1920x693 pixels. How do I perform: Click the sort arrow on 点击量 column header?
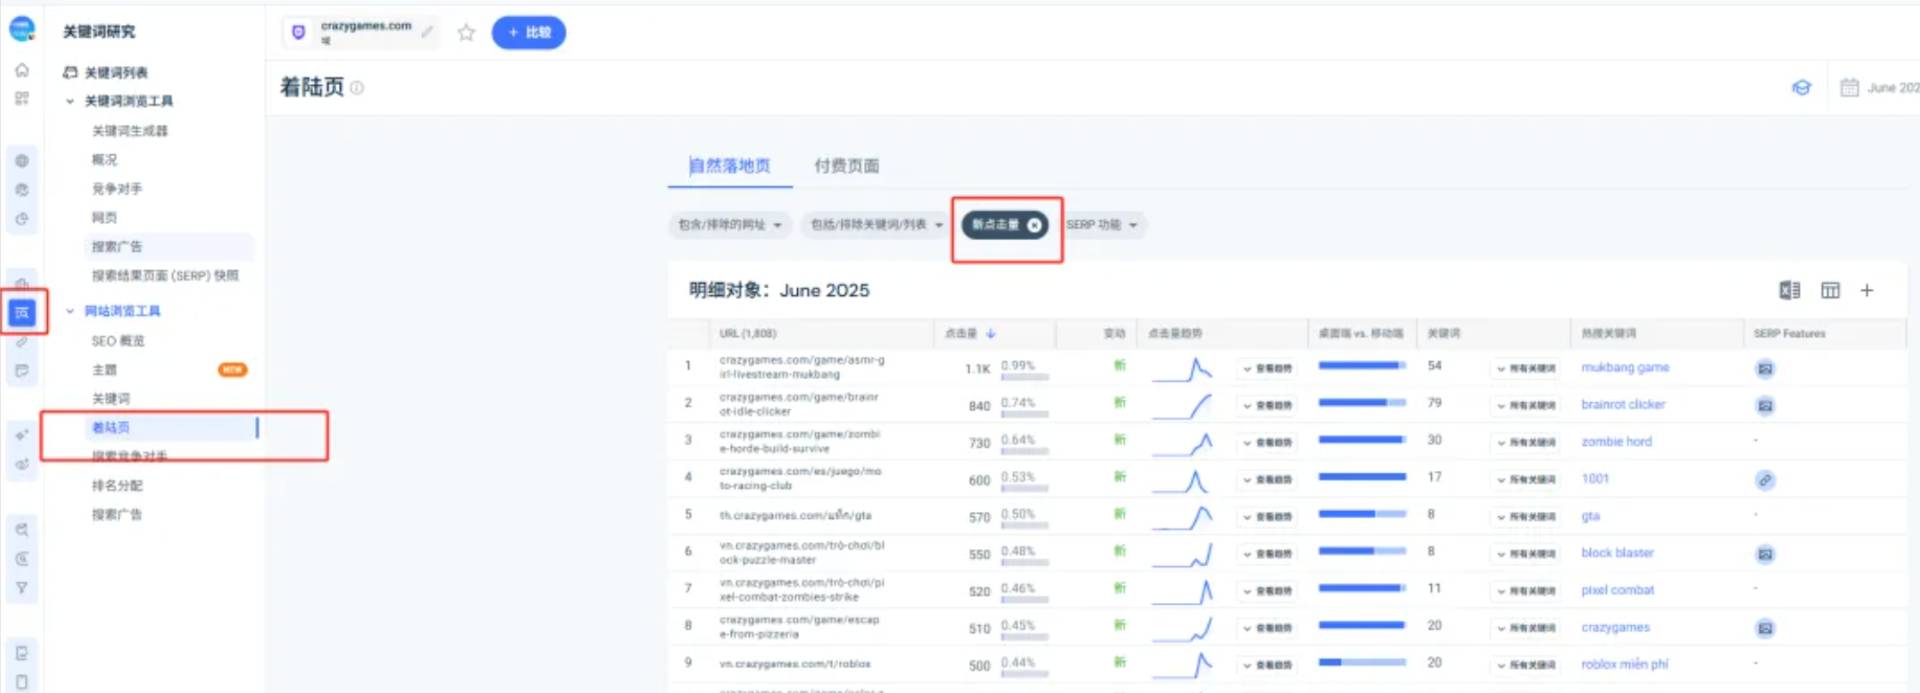pyautogui.click(x=991, y=333)
